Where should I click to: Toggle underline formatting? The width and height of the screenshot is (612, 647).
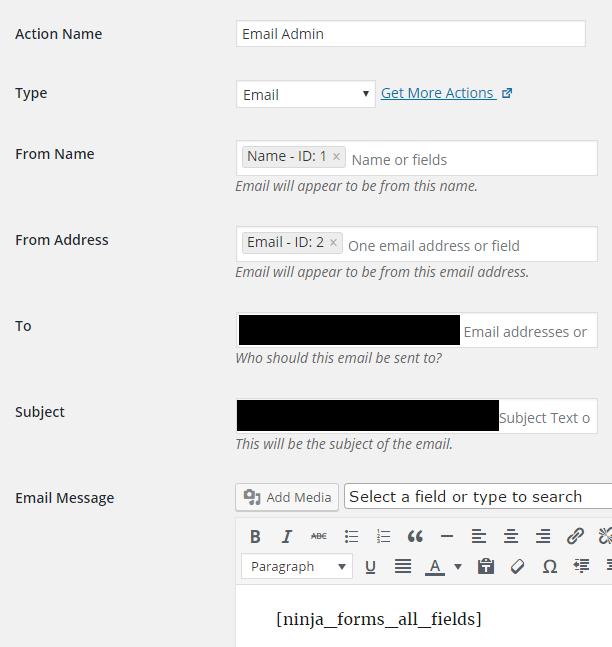[370, 566]
